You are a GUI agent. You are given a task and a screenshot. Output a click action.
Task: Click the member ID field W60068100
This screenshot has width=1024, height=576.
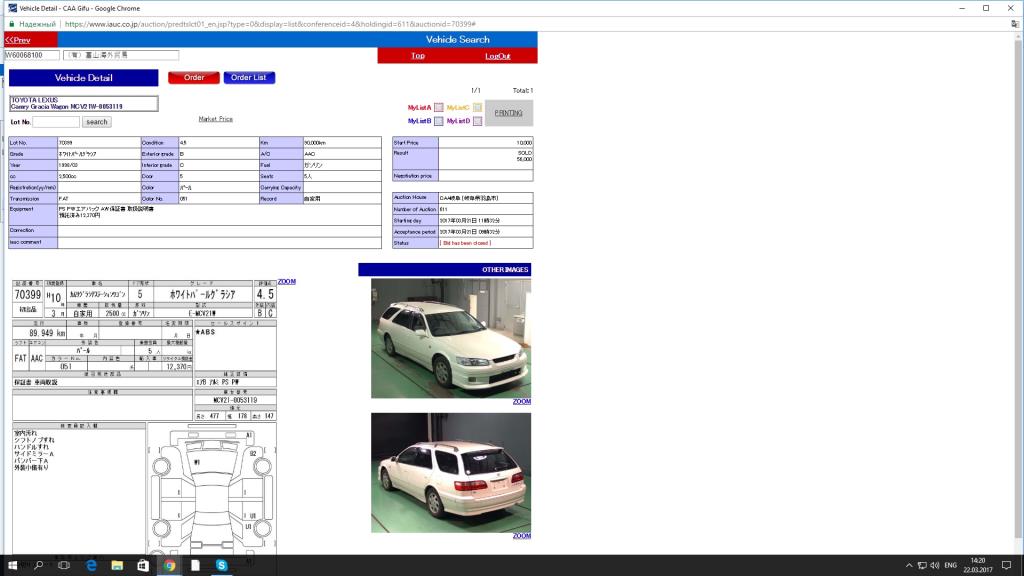pyautogui.click(x=32, y=56)
